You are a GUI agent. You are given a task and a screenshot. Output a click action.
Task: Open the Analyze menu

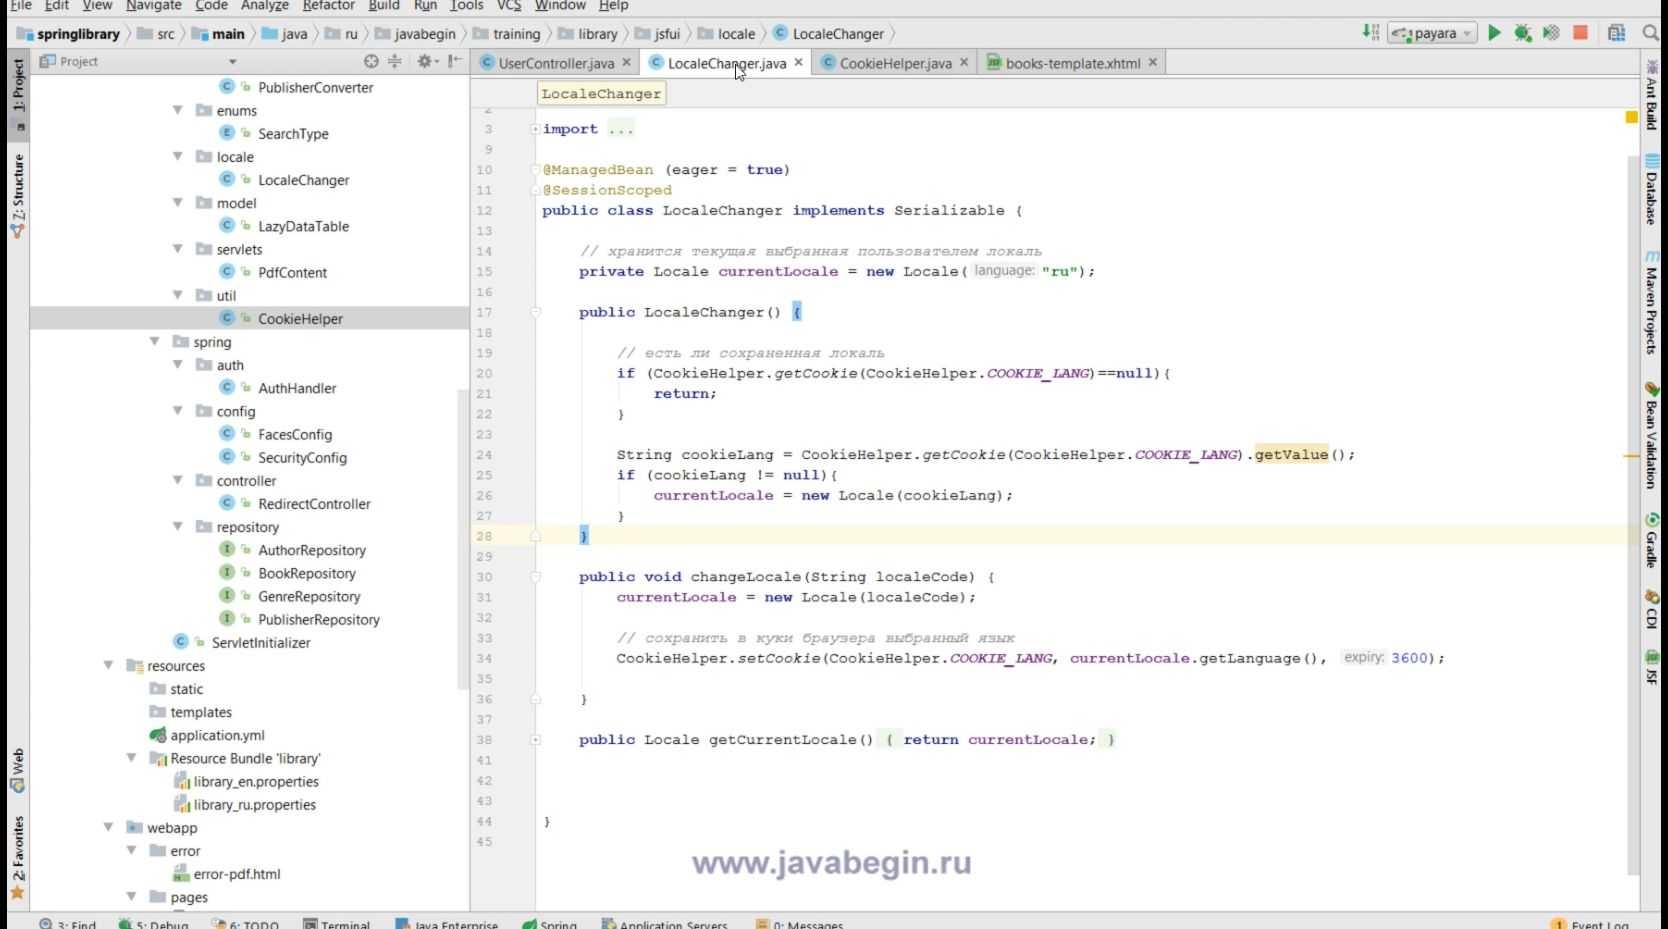click(x=264, y=5)
